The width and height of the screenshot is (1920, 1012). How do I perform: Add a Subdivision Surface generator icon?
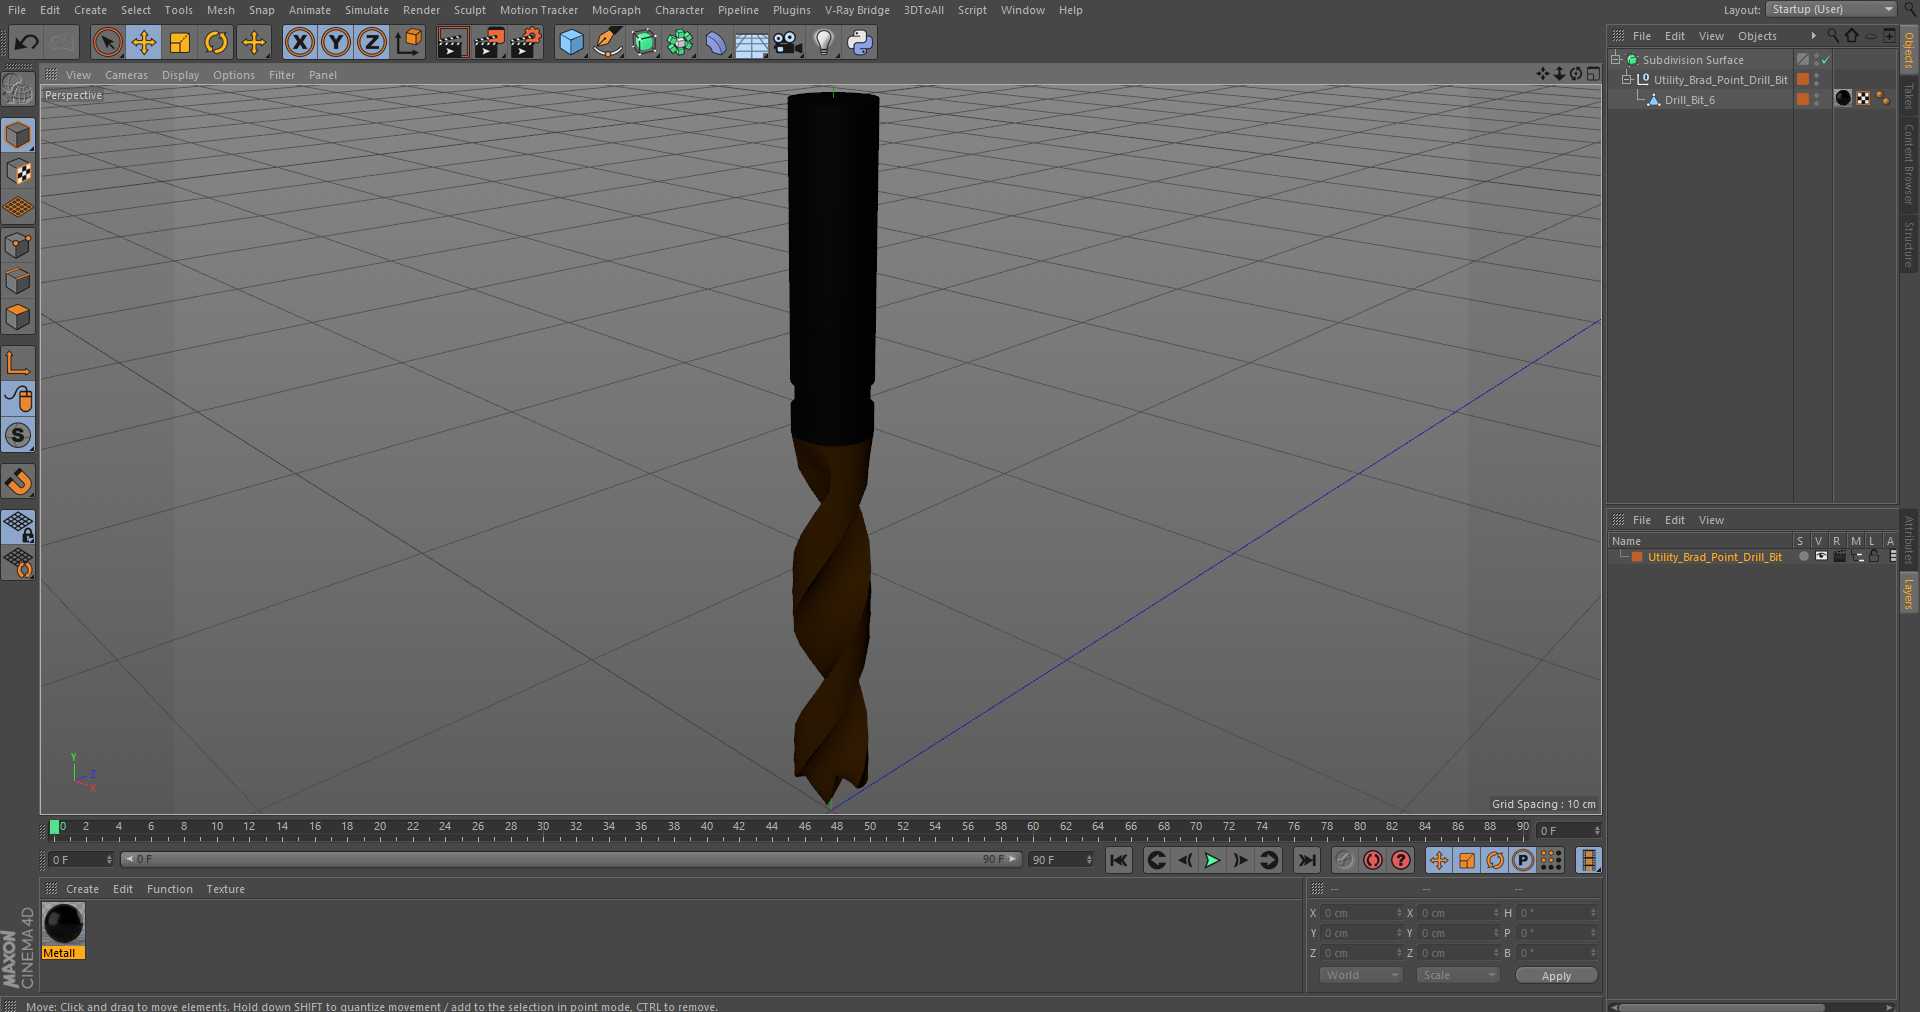(644, 42)
